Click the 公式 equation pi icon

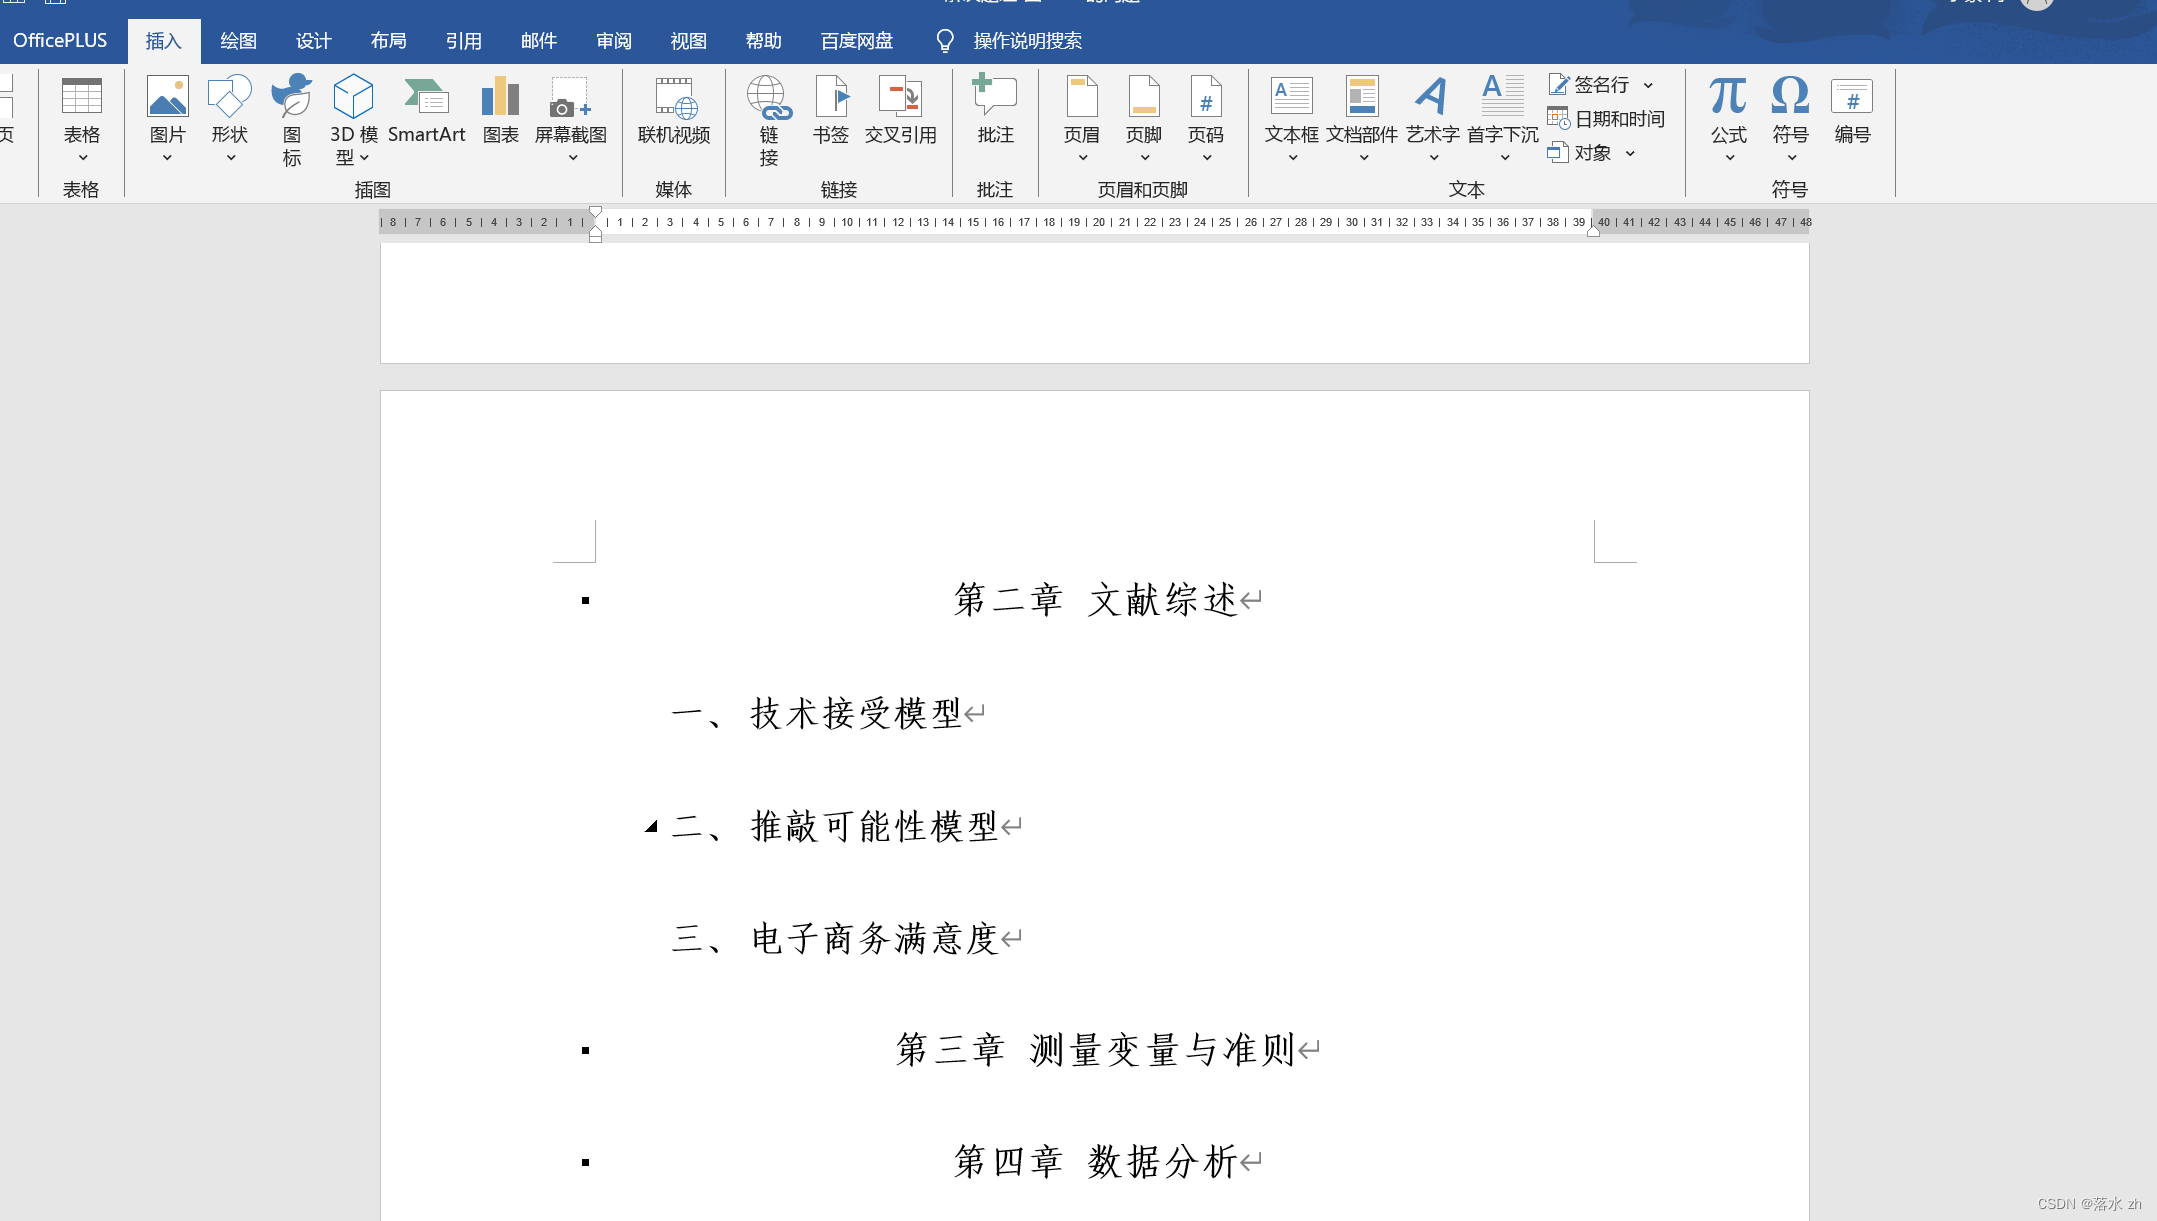tap(1728, 96)
